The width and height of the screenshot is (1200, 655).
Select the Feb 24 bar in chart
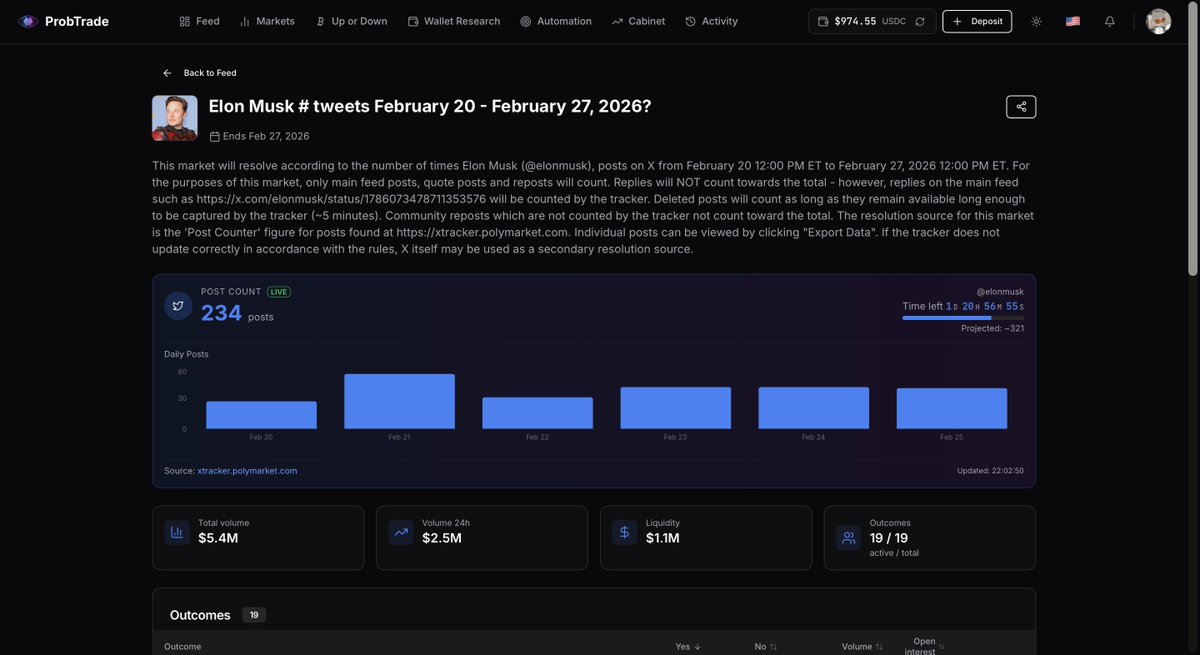point(813,408)
